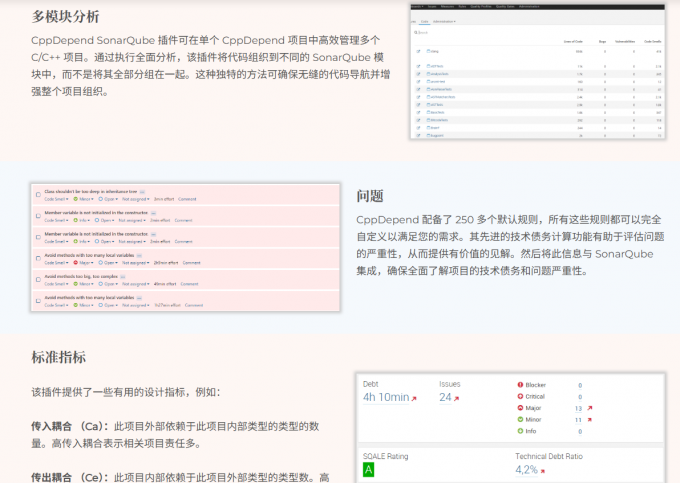Open the multi-module analysis screenshot thumbnail
Screen dimensions: 680x483
click(x=538, y=72)
